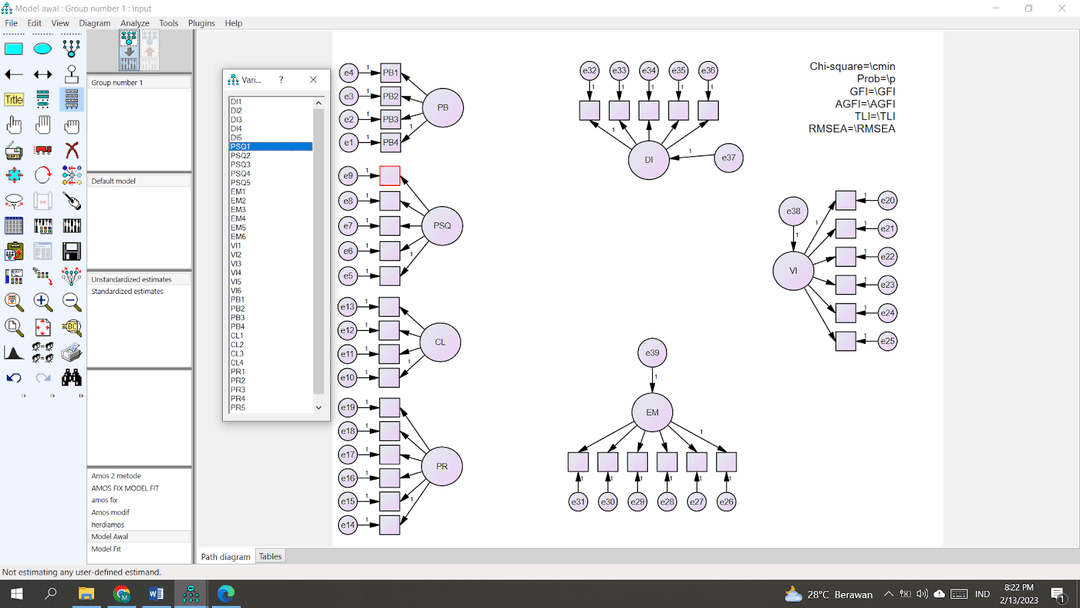
Task: Select PSQ2 in the variables list
Action: (240, 156)
